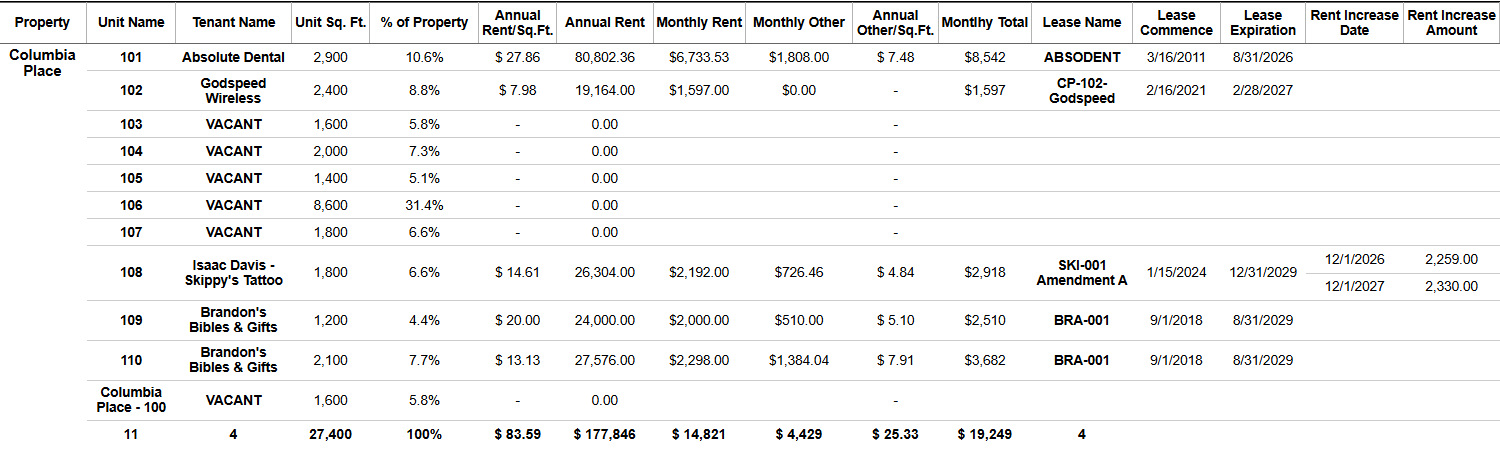Click the Absolute Dental tenant cell
1500x467 pixels.
[x=233, y=57]
